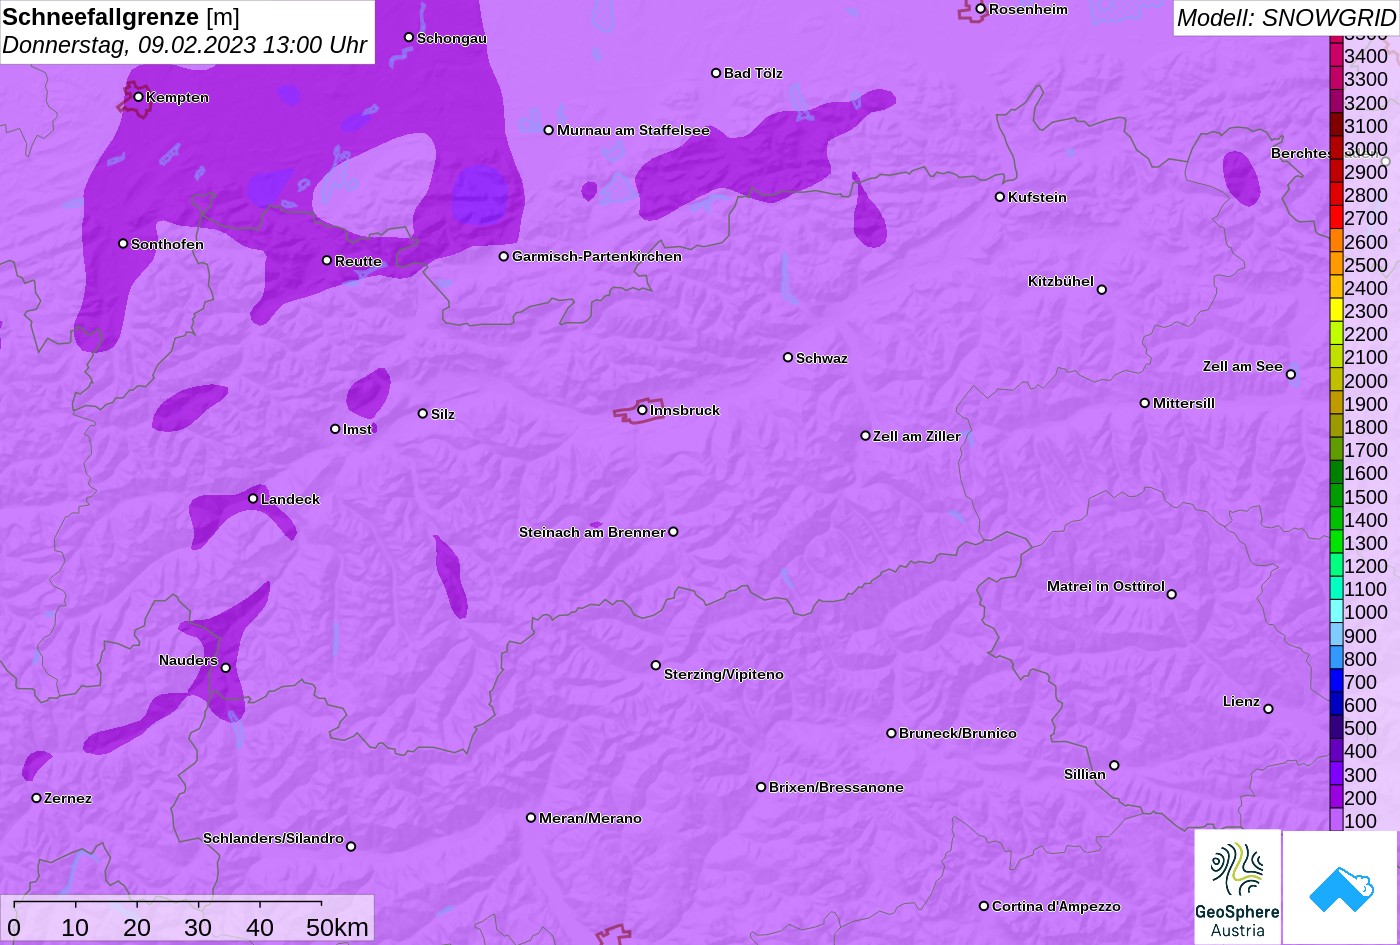The image size is (1400, 945).
Task: Click the Kitzbühel marker dot
Action: click(x=1102, y=290)
